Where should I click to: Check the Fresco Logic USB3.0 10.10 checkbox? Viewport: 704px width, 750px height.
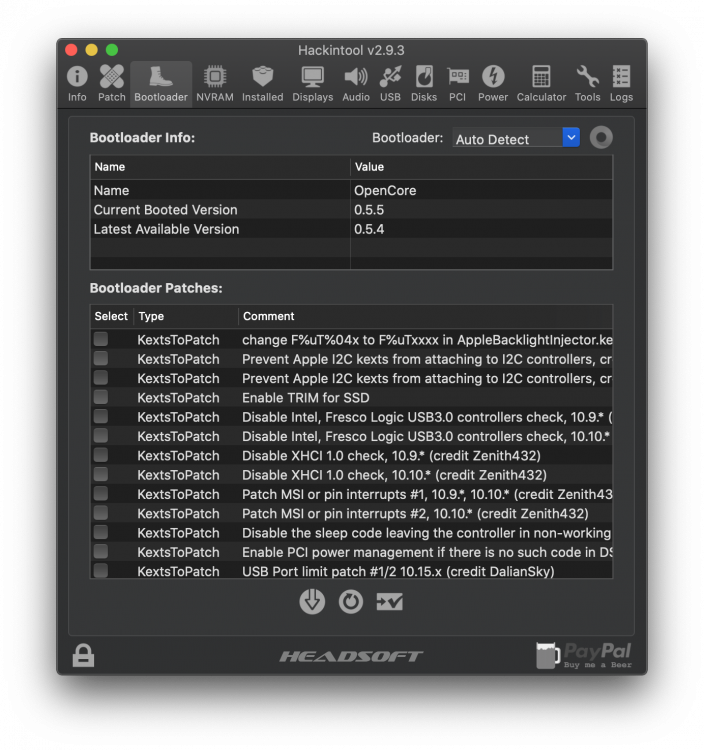pos(100,436)
